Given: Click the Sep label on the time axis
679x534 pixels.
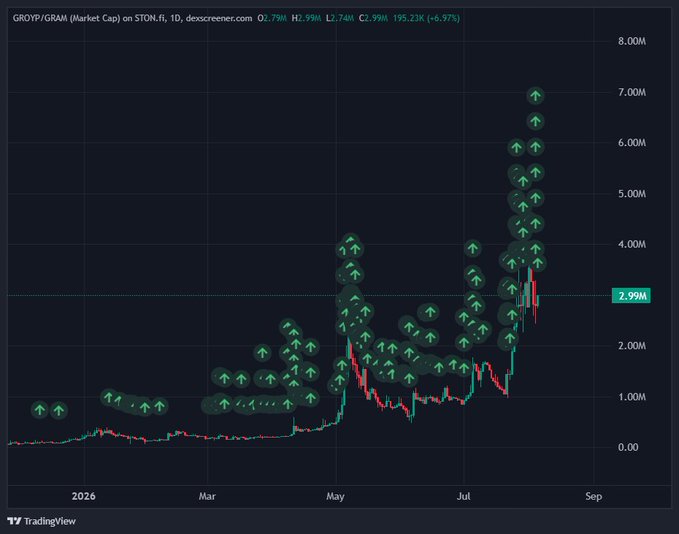Looking at the screenshot, I should click(x=593, y=496).
